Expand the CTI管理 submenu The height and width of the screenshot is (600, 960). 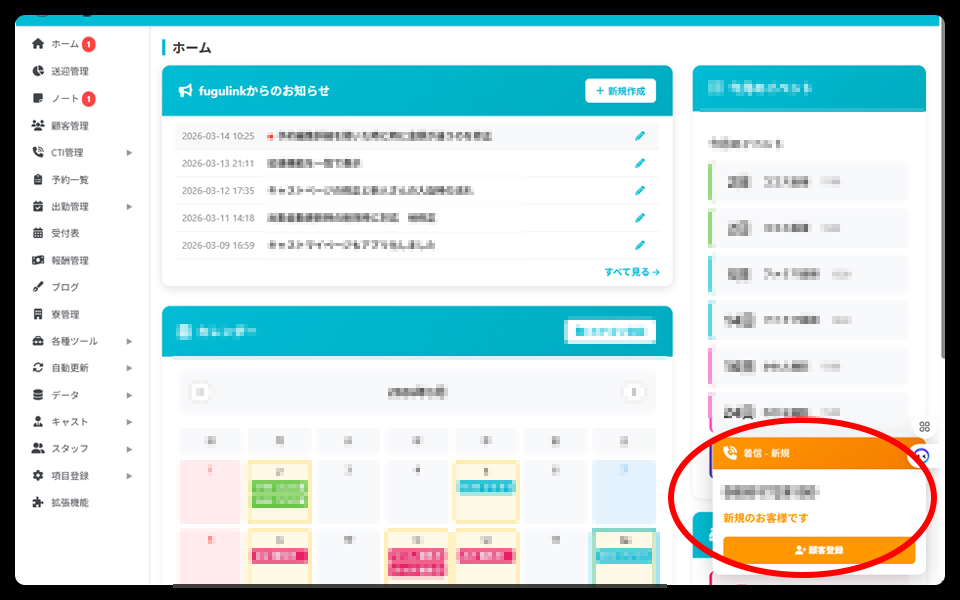coord(129,153)
